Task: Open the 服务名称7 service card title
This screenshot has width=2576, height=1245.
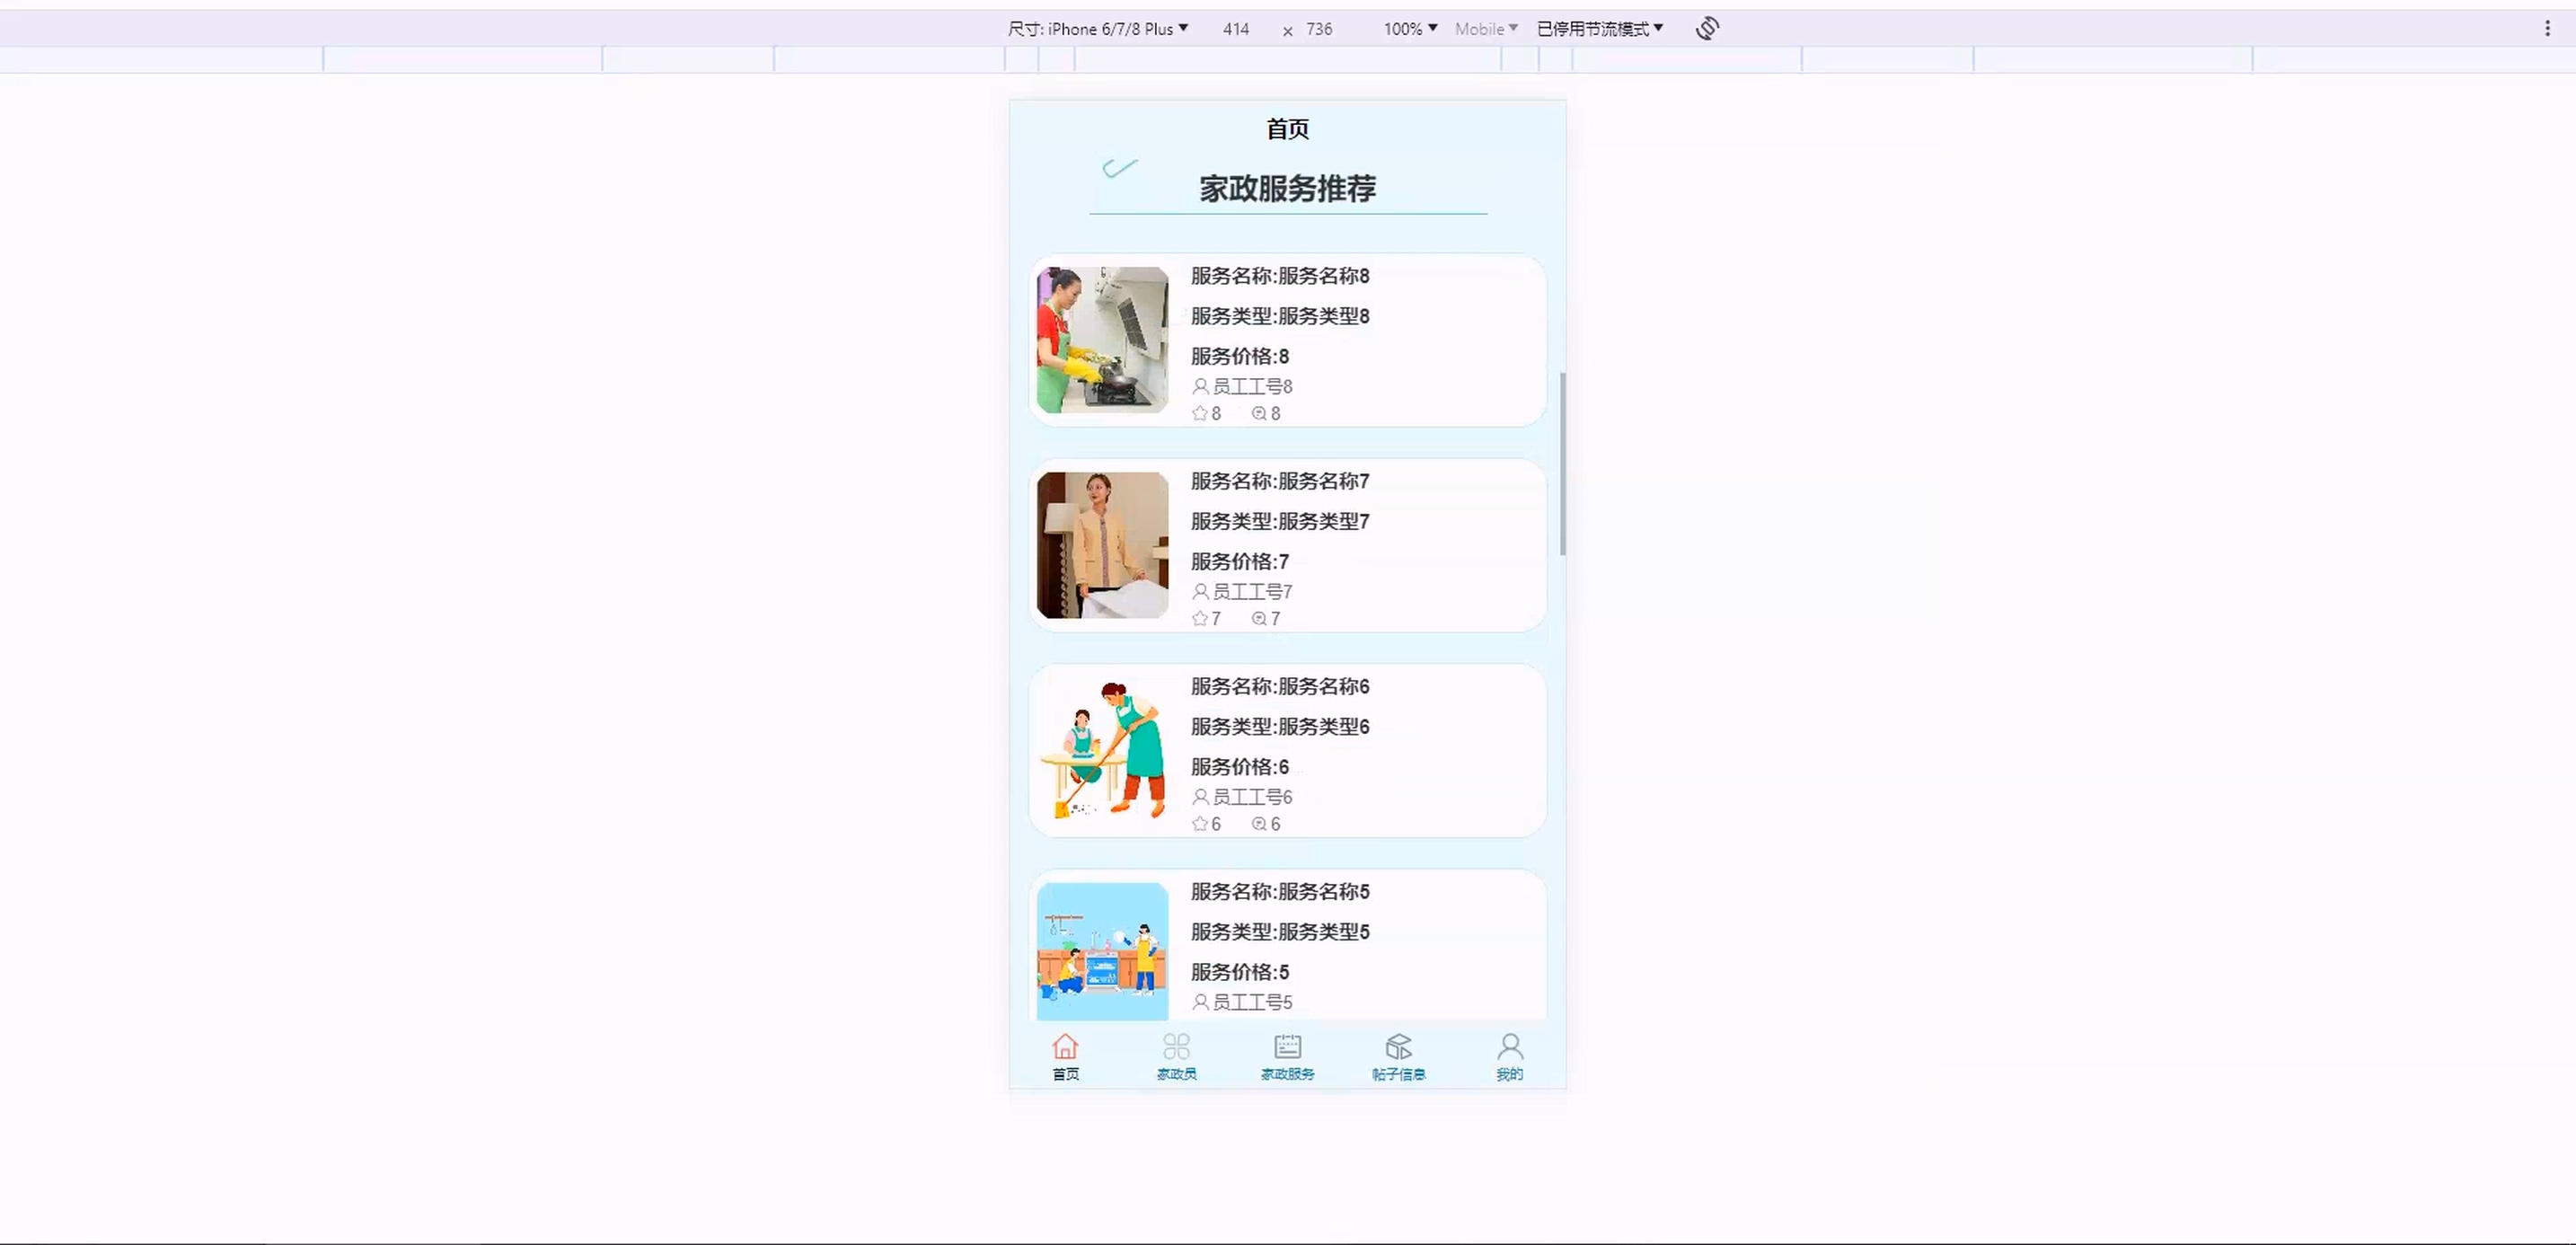Action: point(1280,481)
